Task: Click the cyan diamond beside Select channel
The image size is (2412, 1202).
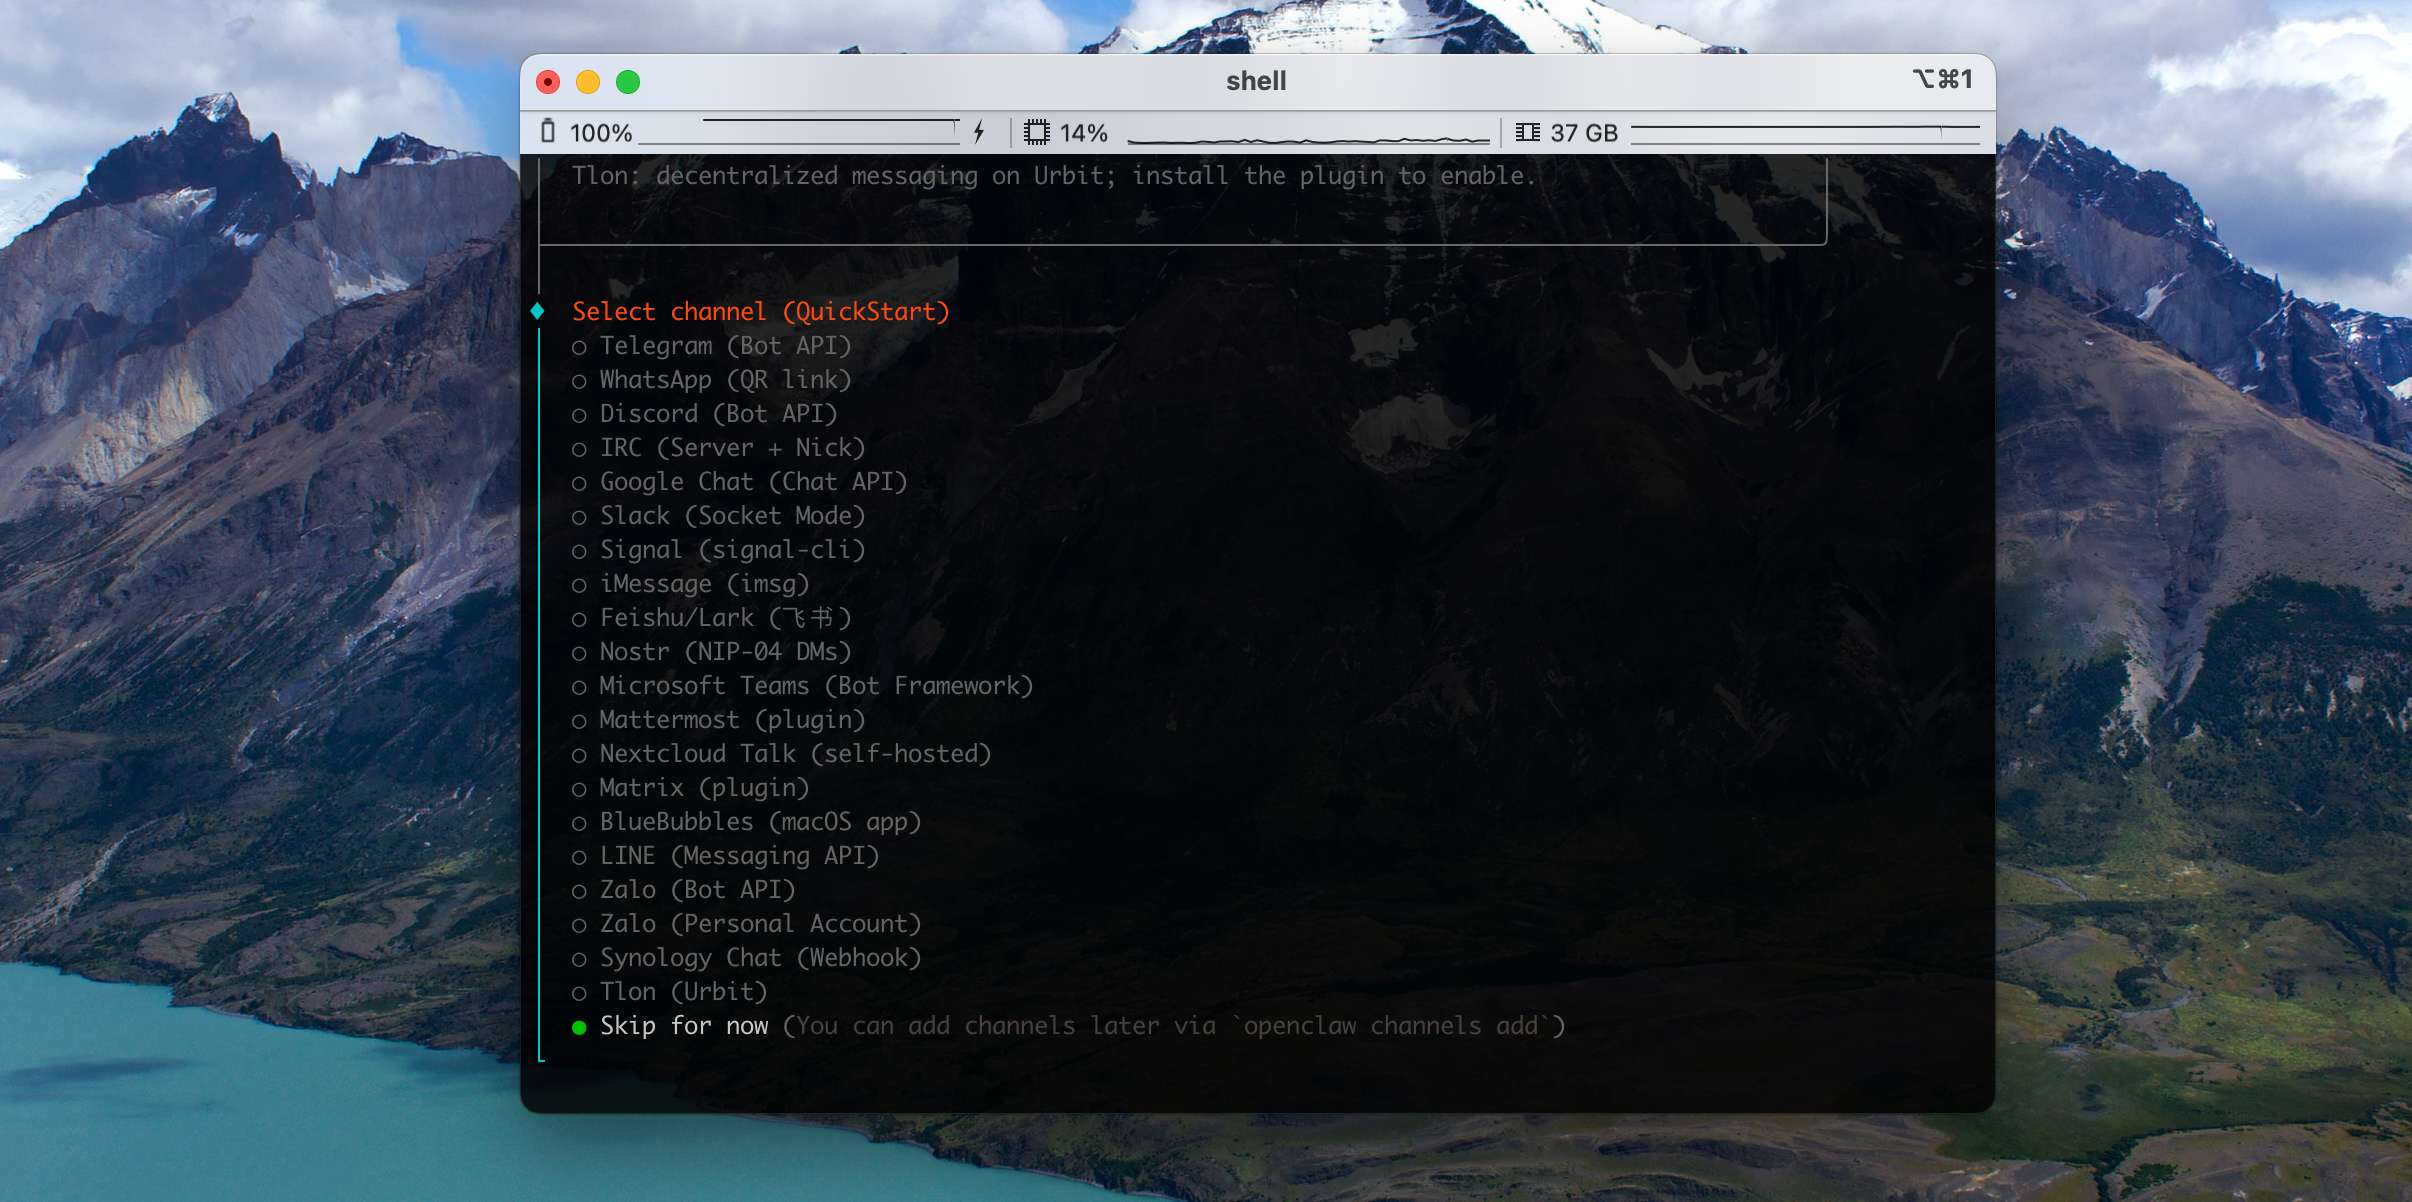Action: click(x=539, y=311)
